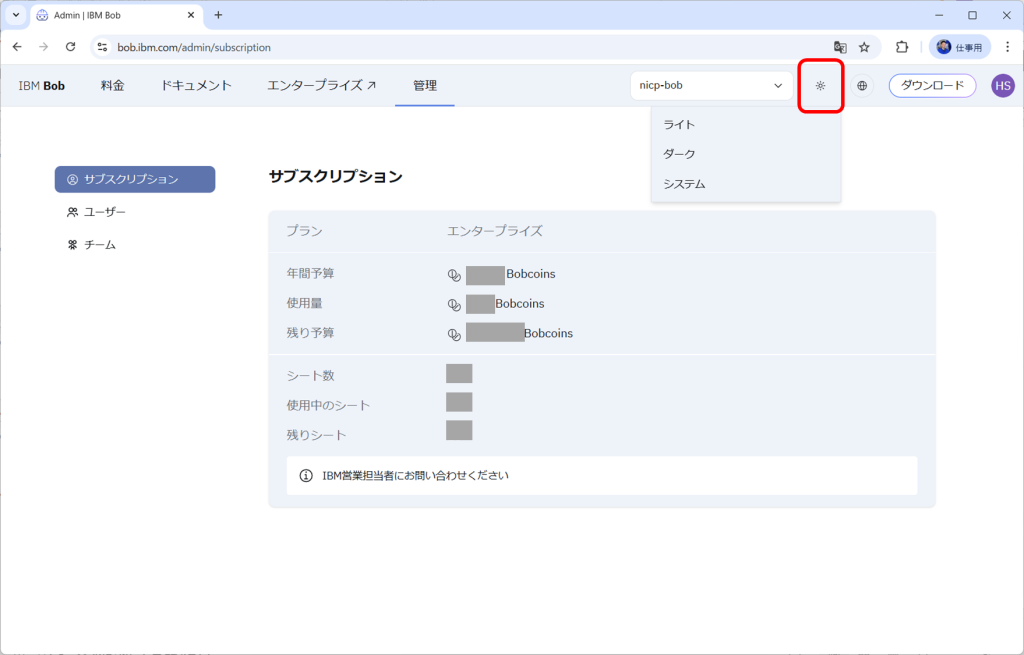Click the IBM Bob logo
The image size is (1024, 655).
[41, 86]
